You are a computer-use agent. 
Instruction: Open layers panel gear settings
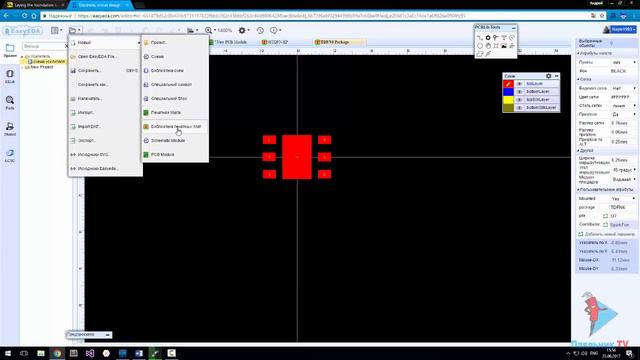(x=549, y=76)
